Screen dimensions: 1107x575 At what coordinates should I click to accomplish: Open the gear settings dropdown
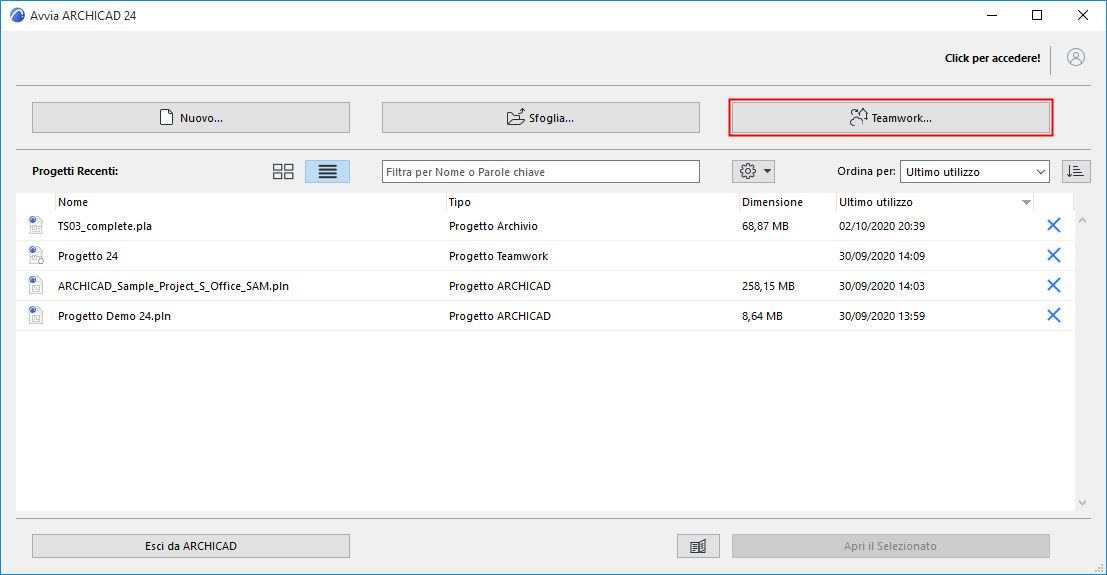[753, 171]
